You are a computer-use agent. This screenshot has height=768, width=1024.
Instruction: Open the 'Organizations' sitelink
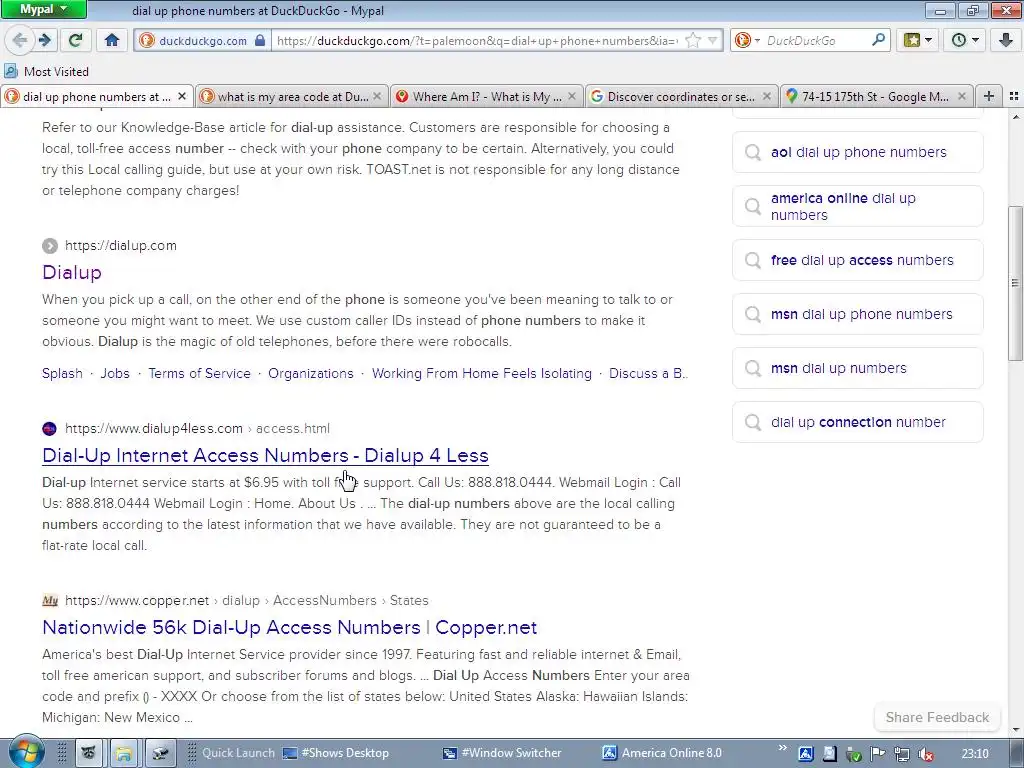coord(311,374)
